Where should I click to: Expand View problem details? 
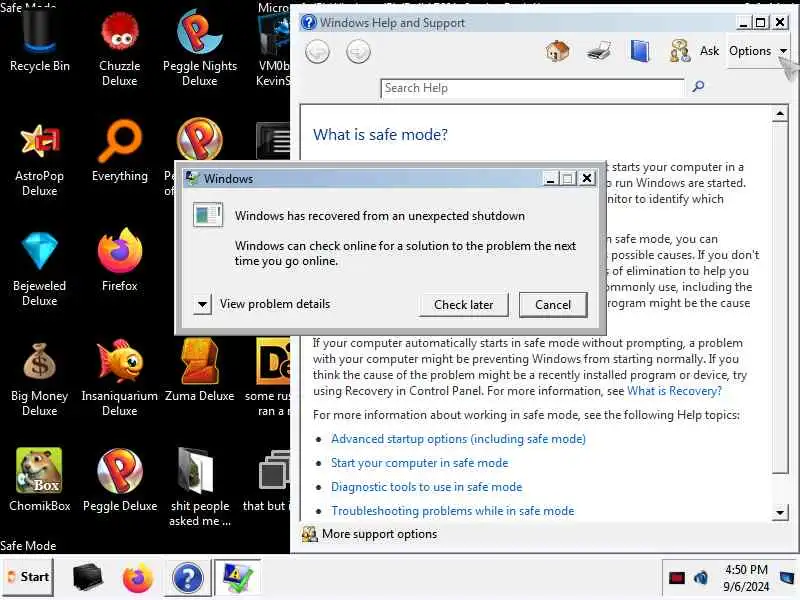[x=202, y=305]
